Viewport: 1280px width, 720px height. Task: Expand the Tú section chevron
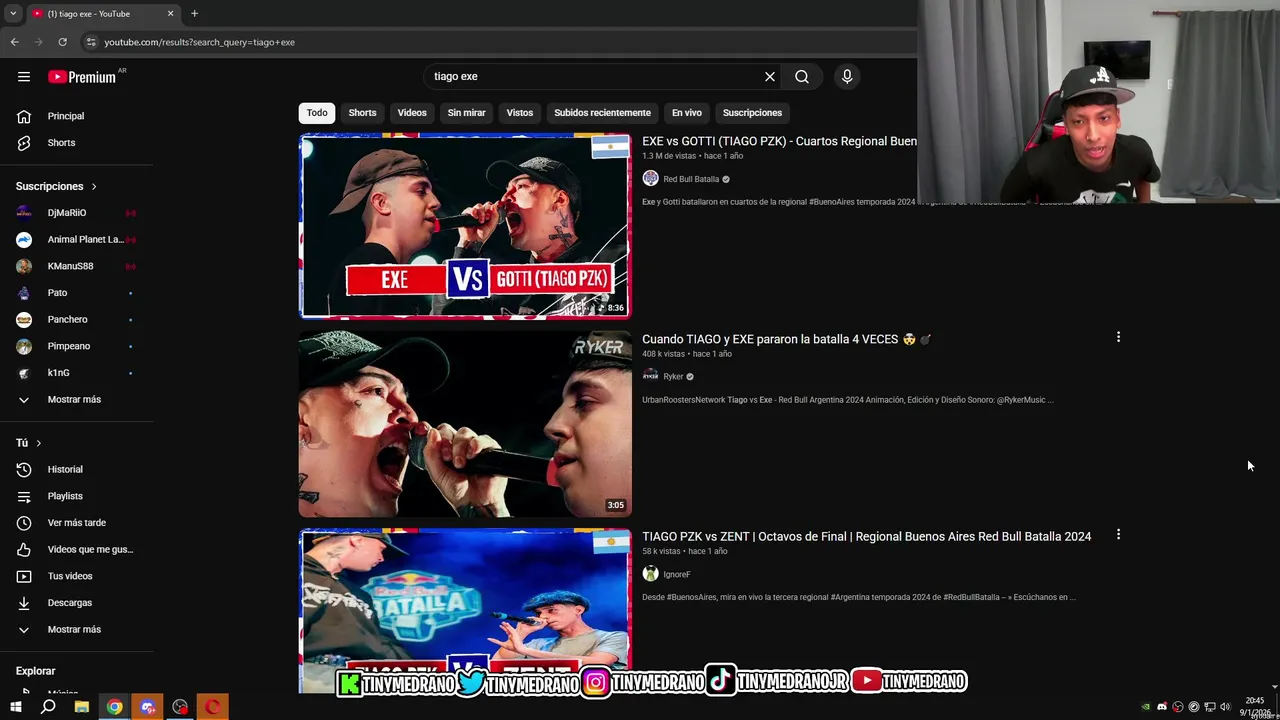pyautogui.click(x=39, y=443)
